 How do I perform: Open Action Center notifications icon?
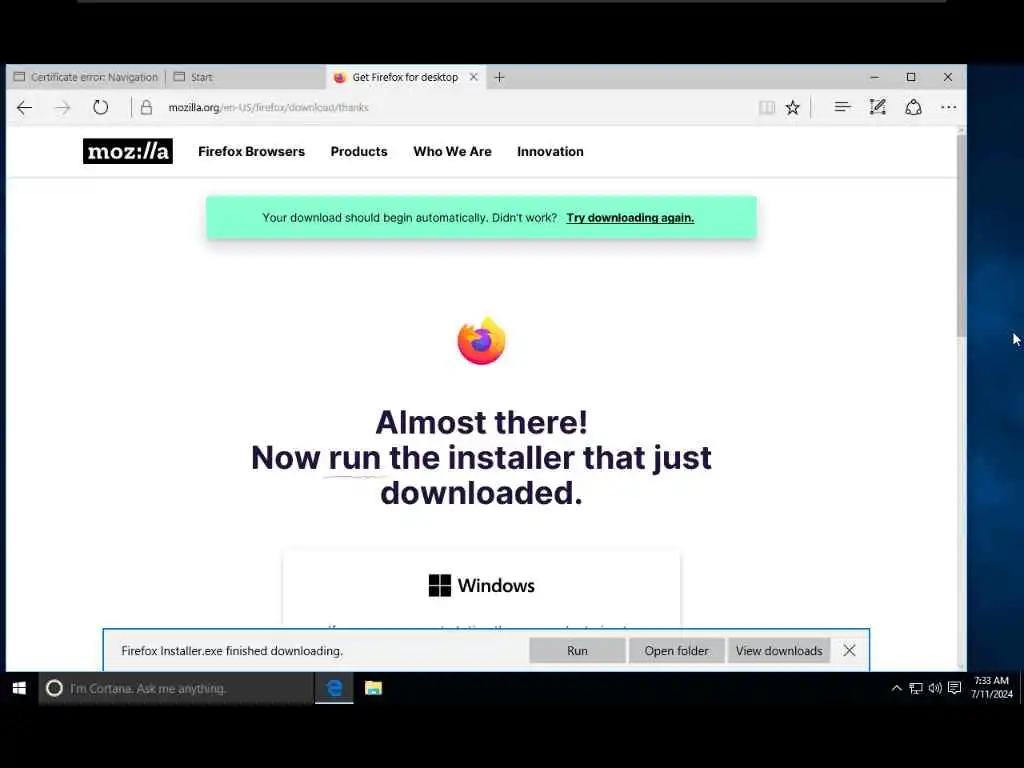click(x=955, y=688)
